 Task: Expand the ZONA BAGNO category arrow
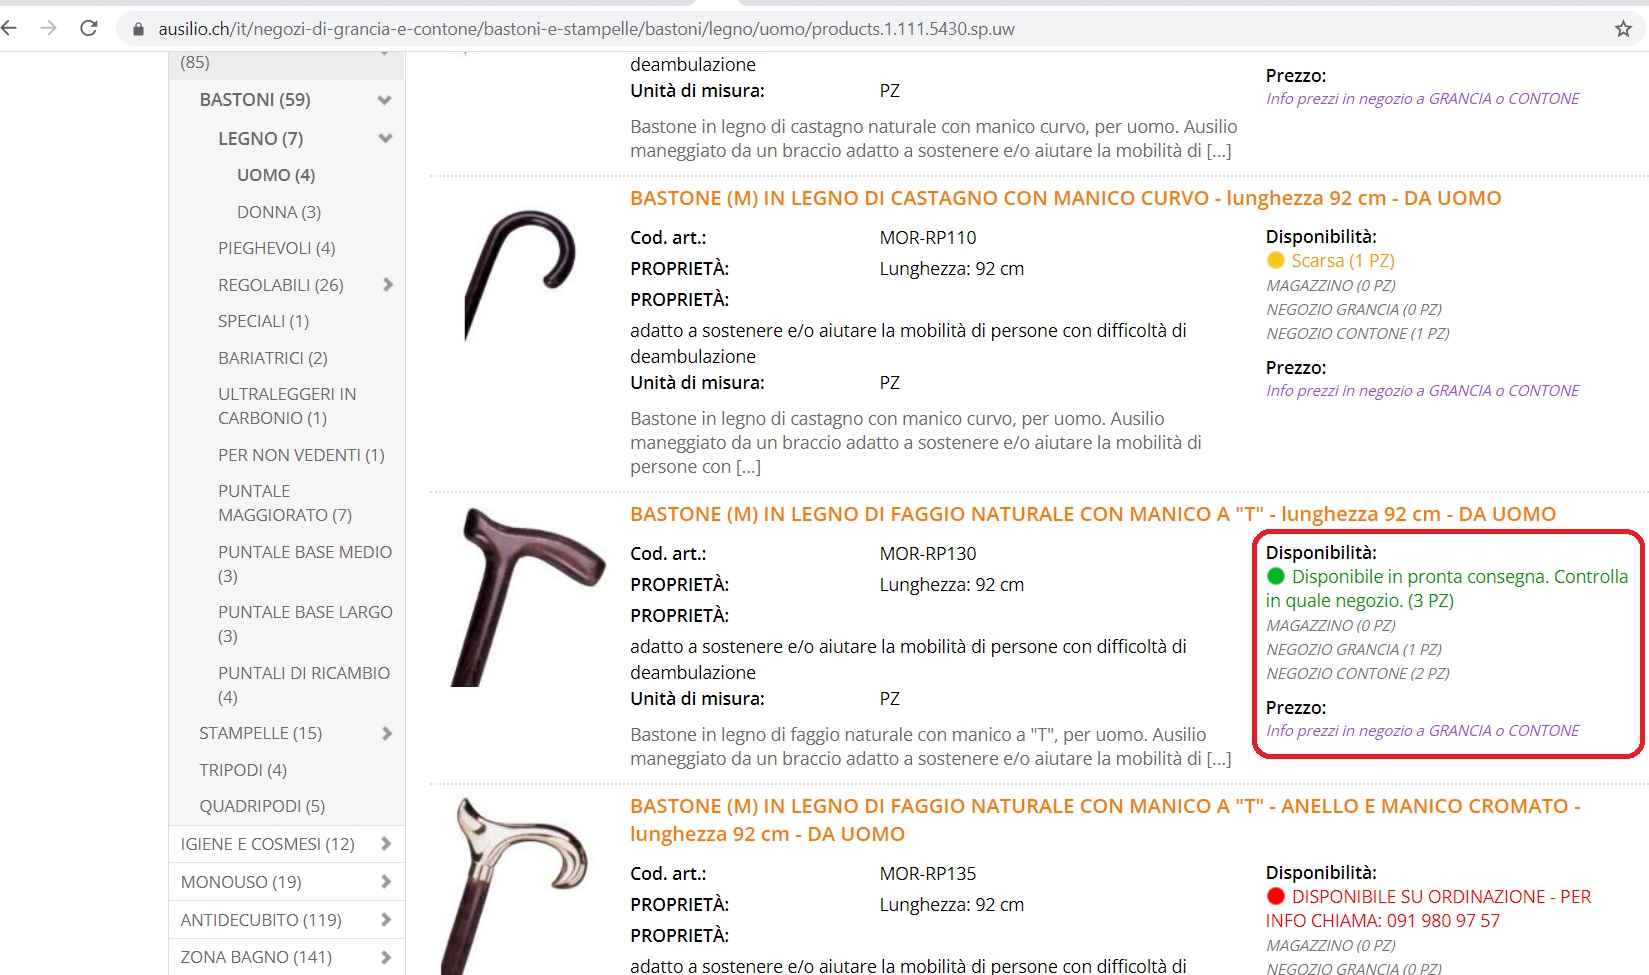coord(387,957)
